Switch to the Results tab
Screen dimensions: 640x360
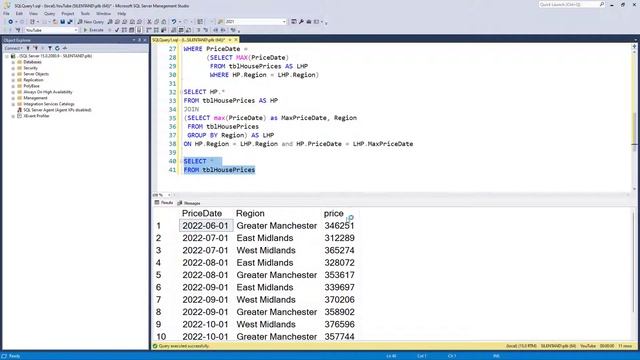point(164,203)
